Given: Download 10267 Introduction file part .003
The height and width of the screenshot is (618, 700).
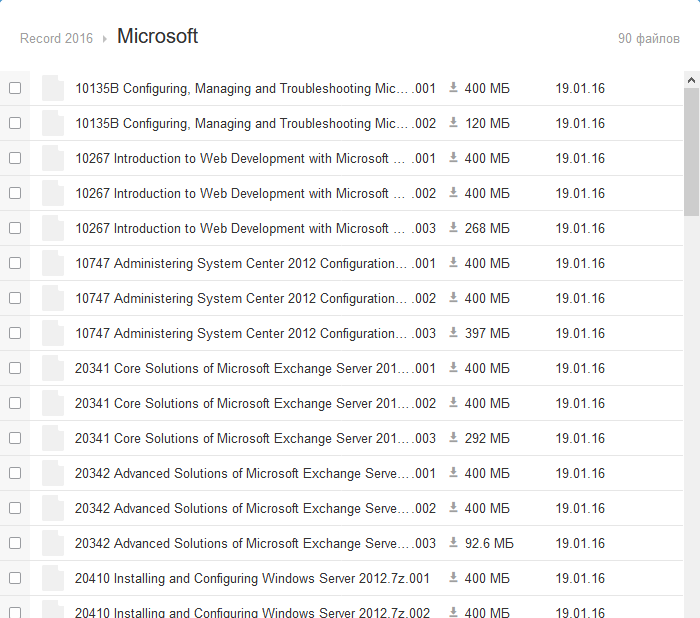Looking at the screenshot, I should tap(453, 228).
